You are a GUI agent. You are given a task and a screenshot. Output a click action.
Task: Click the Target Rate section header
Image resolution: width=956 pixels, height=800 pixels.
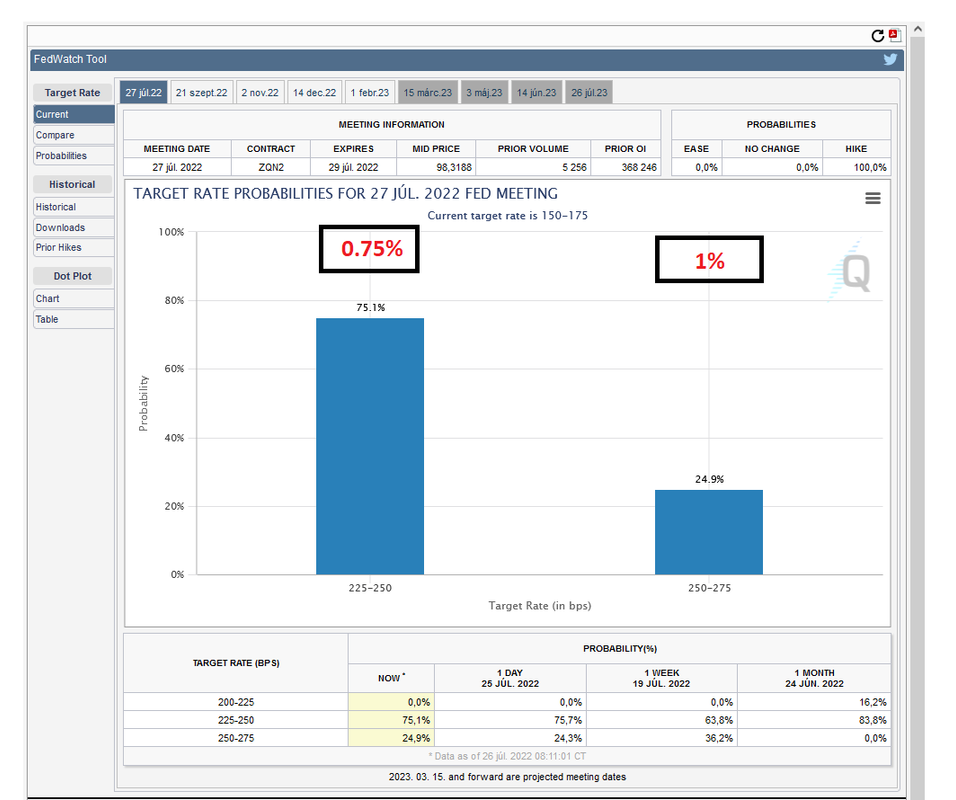pos(72,93)
